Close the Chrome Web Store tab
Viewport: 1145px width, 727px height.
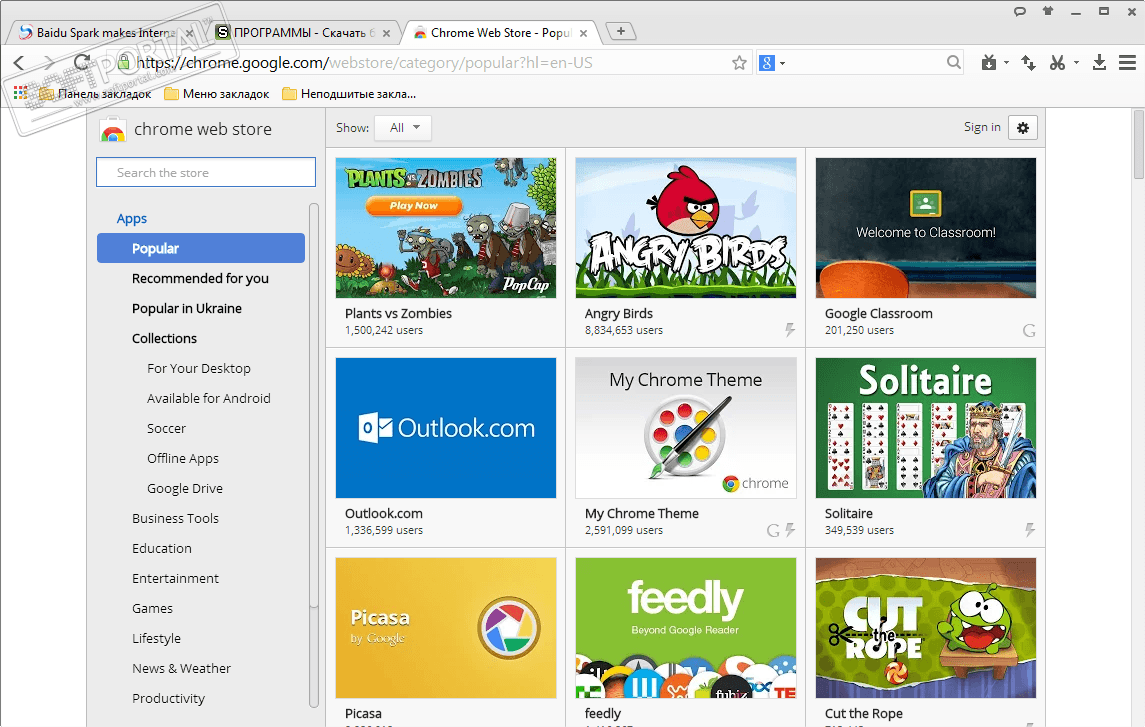click(583, 34)
